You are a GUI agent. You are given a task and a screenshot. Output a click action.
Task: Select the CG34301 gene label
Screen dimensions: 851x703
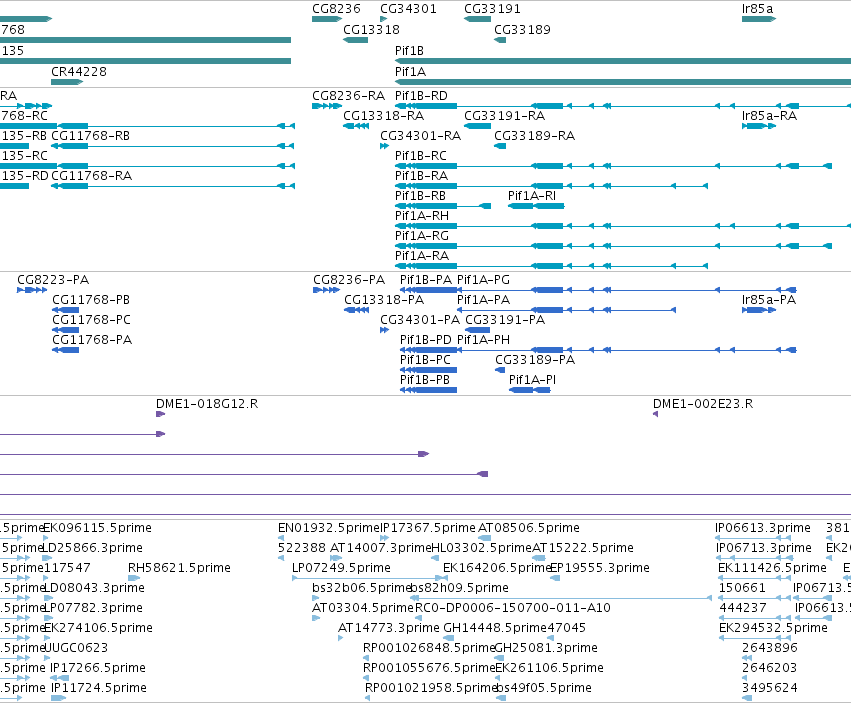[408, 9]
